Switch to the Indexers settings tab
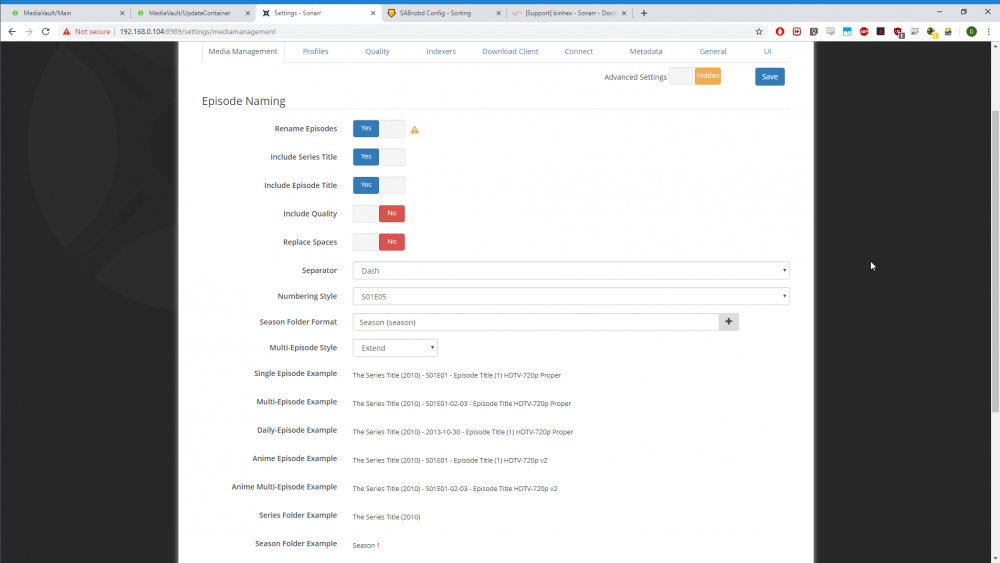Viewport: 1000px width, 563px height. coord(441,51)
